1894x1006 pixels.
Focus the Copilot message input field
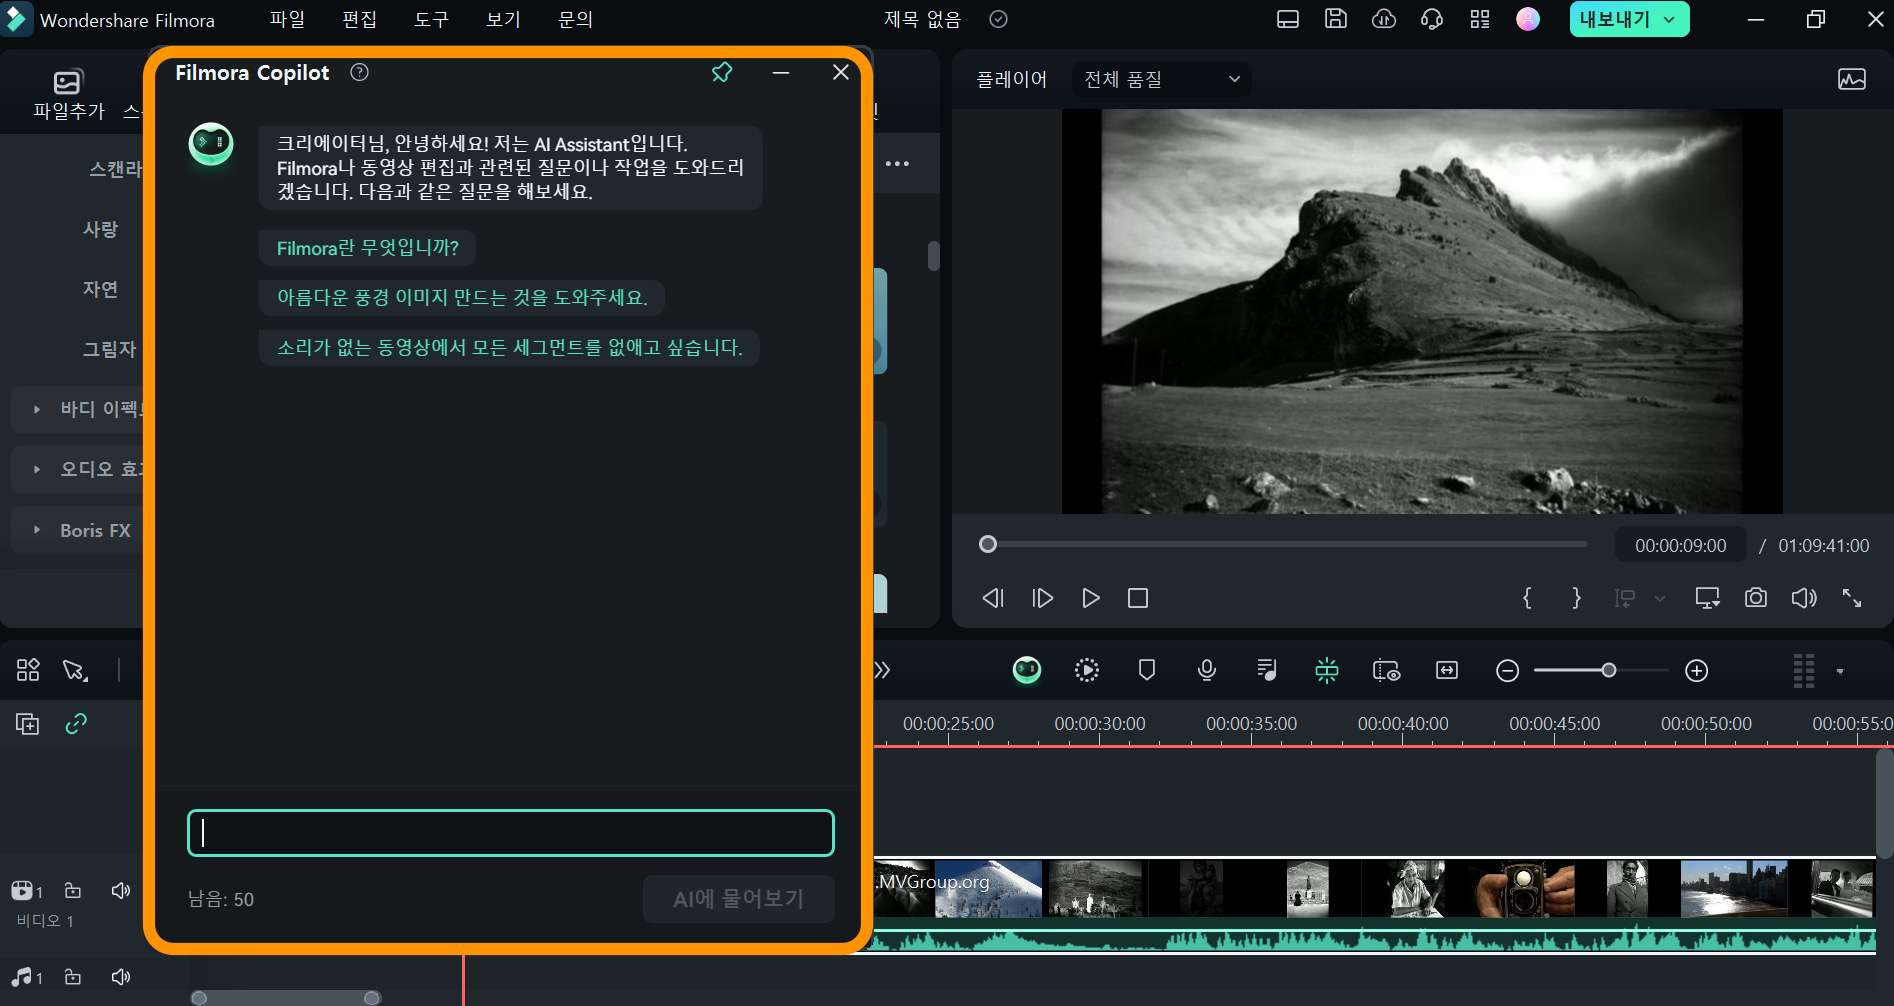511,833
